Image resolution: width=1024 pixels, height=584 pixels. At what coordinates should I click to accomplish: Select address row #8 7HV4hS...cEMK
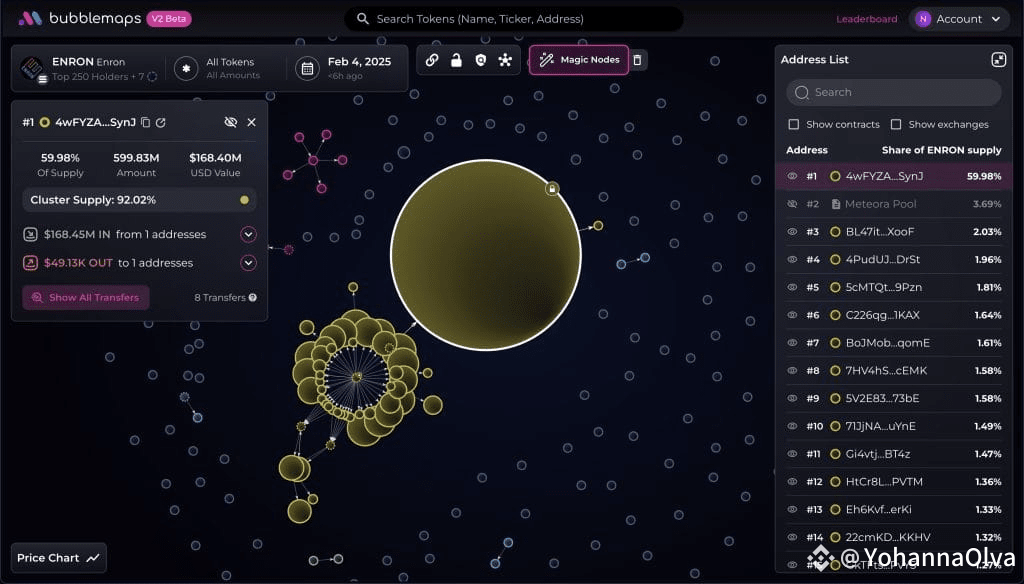pos(893,370)
